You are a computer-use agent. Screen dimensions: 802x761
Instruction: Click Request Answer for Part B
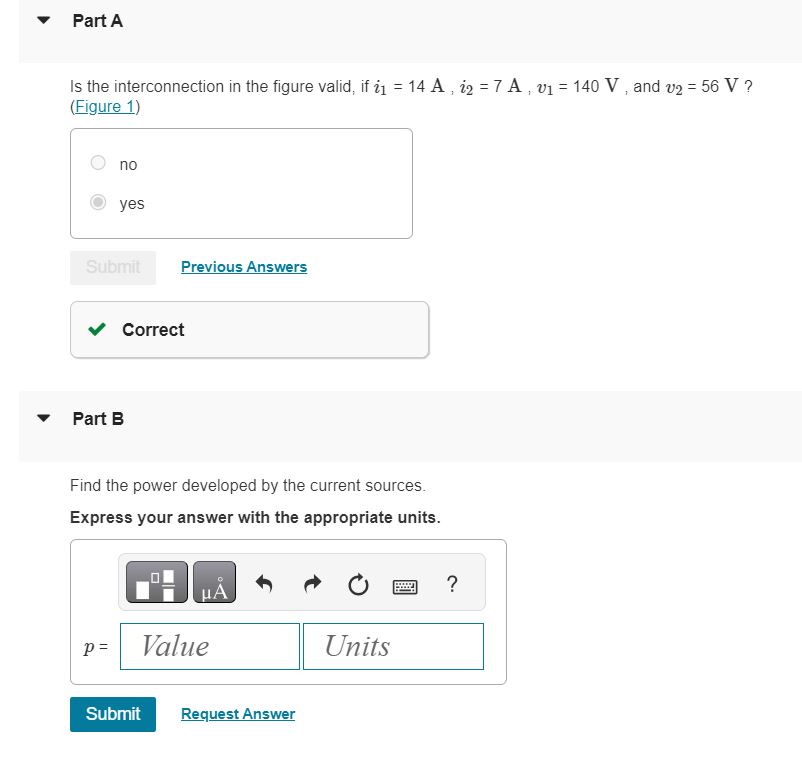pos(237,713)
